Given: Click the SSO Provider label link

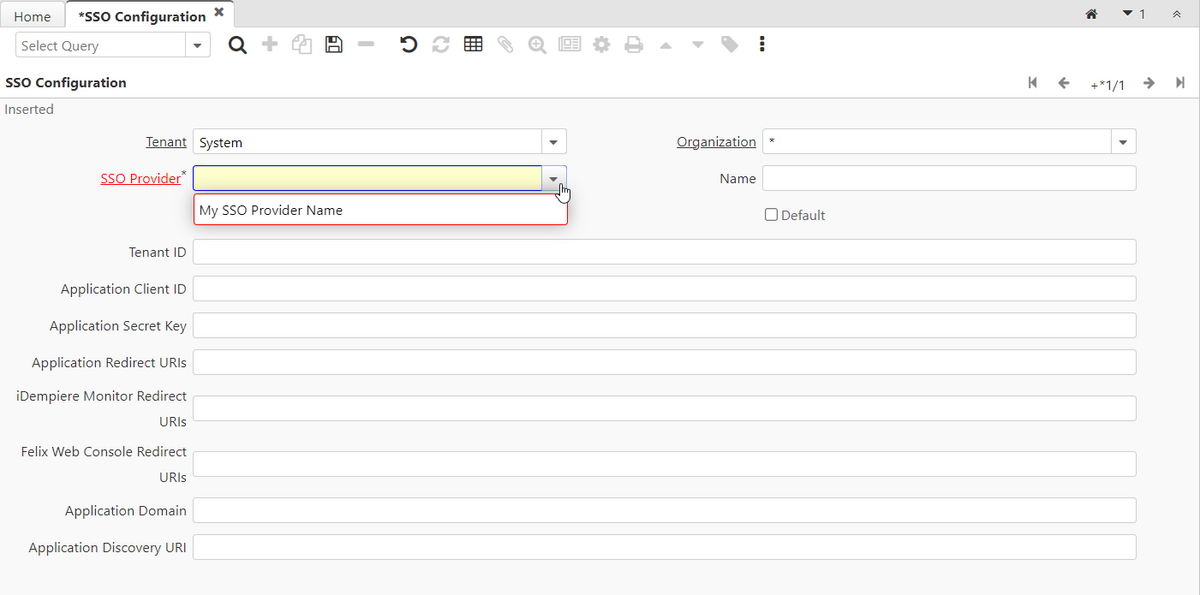Looking at the screenshot, I should [140, 179].
